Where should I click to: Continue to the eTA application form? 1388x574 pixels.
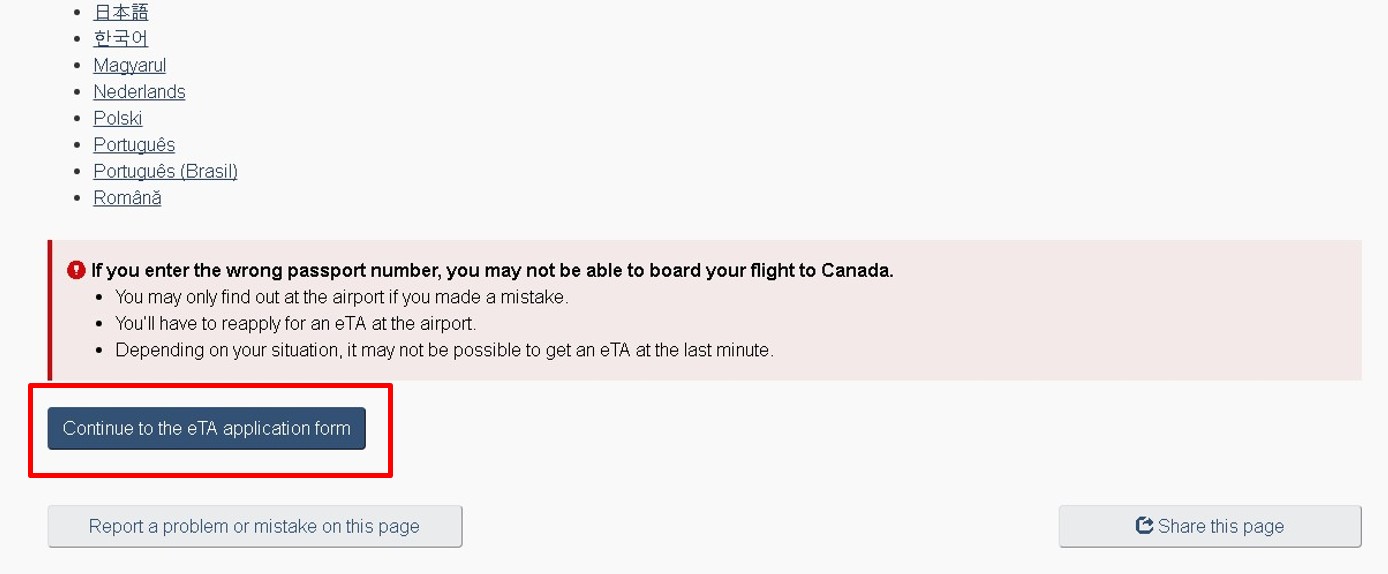click(x=206, y=428)
